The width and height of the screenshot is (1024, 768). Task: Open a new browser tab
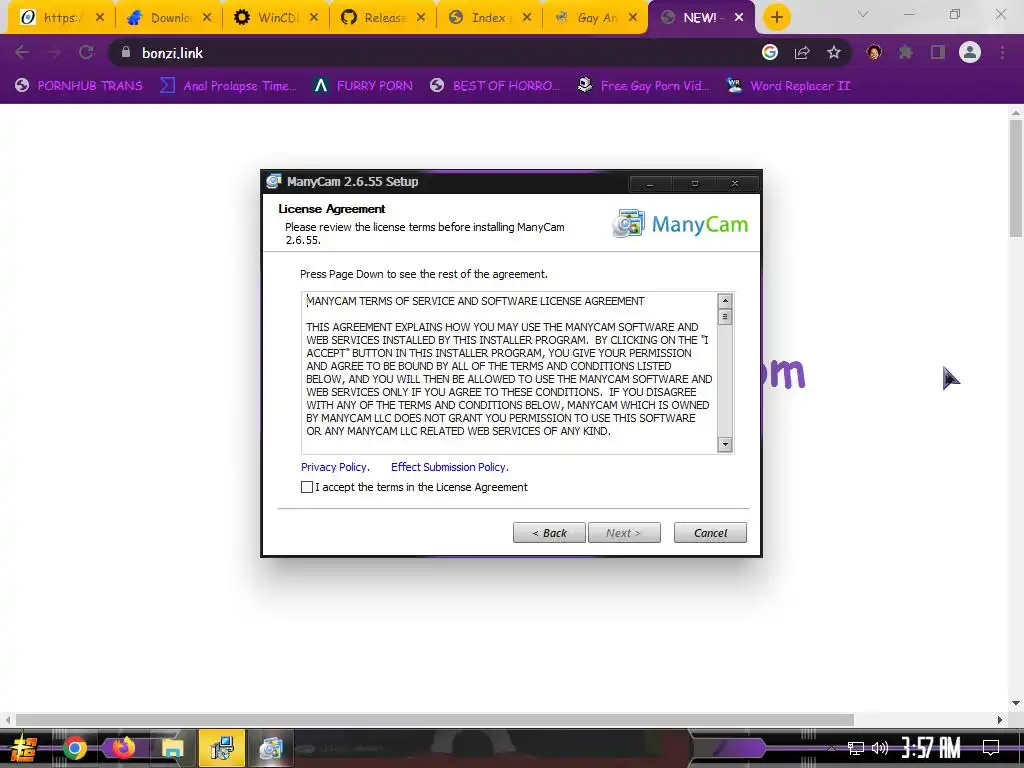pyautogui.click(x=776, y=18)
